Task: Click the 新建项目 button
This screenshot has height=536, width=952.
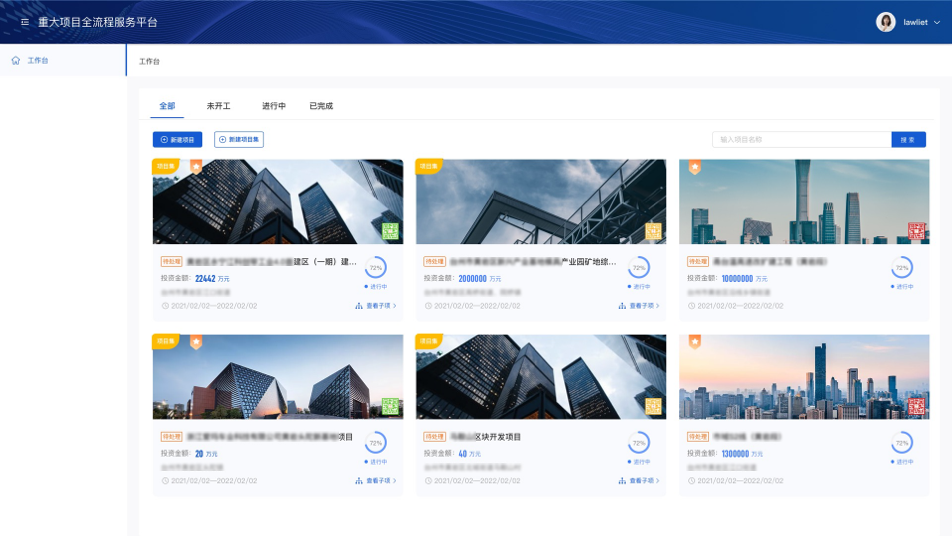Action: (x=178, y=140)
